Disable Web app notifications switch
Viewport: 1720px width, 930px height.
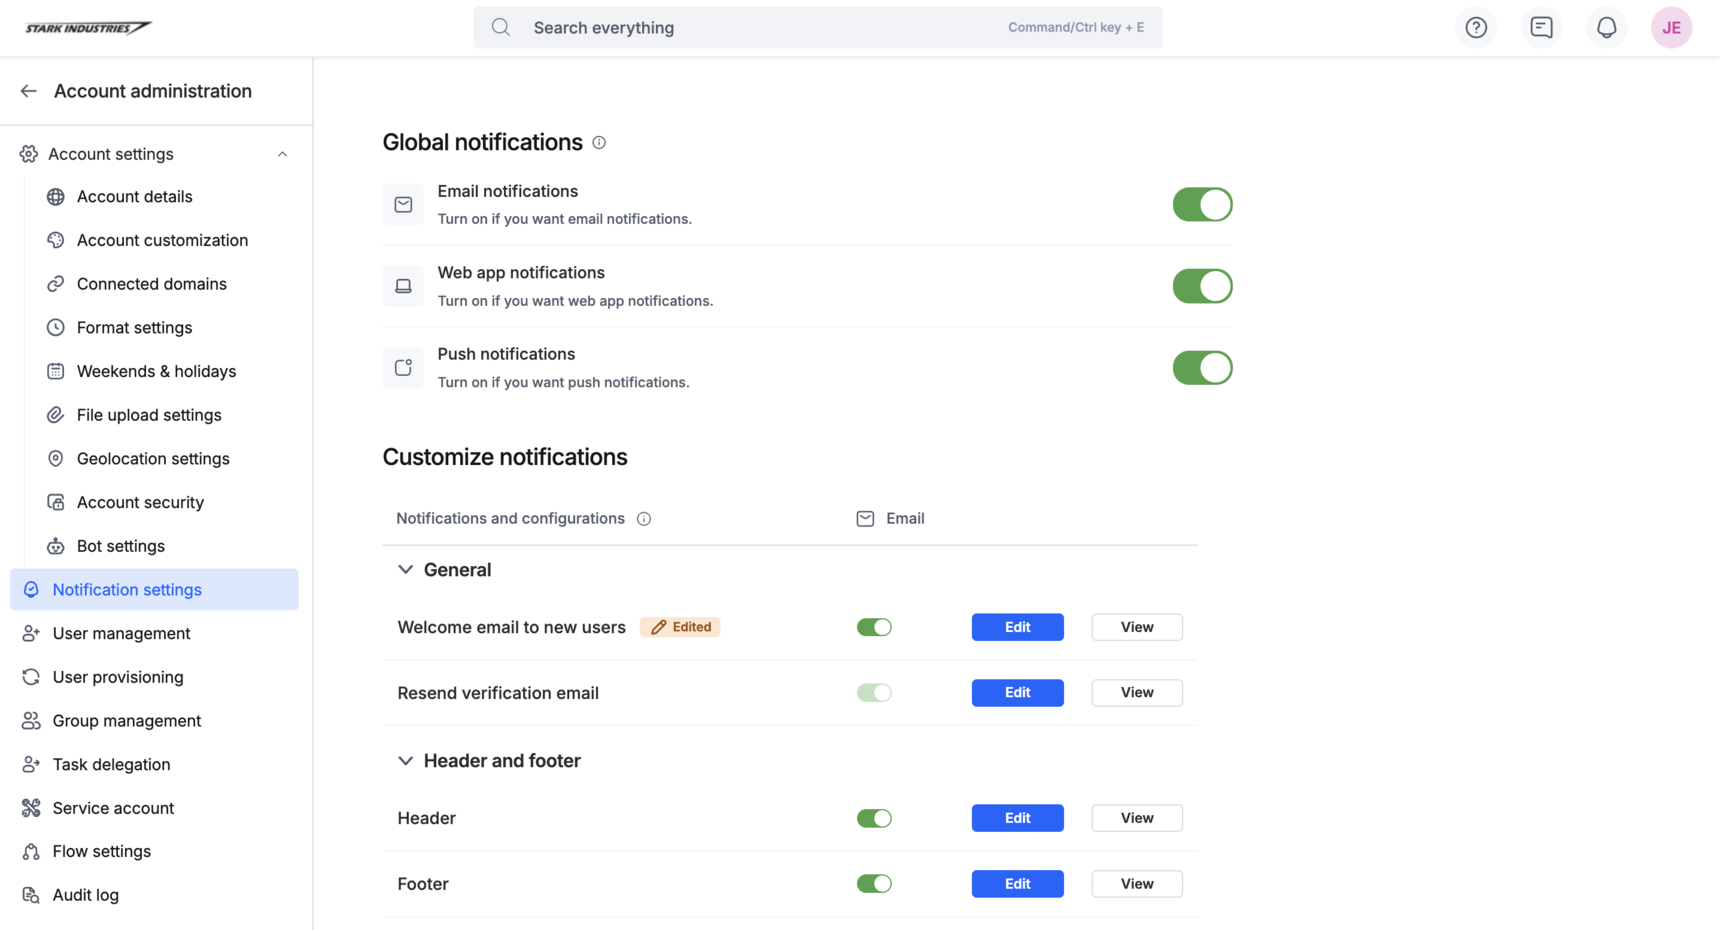[x=1202, y=287]
